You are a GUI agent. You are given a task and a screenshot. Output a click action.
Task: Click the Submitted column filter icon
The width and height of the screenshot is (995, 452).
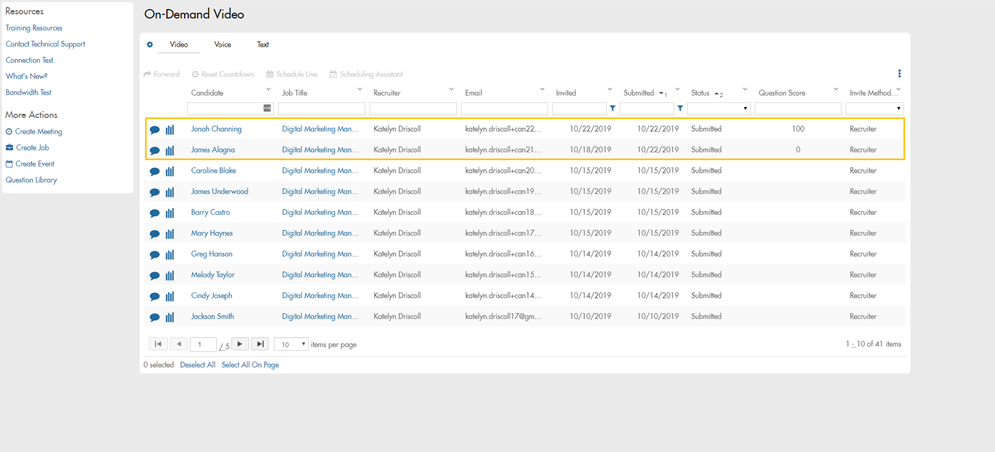680,108
